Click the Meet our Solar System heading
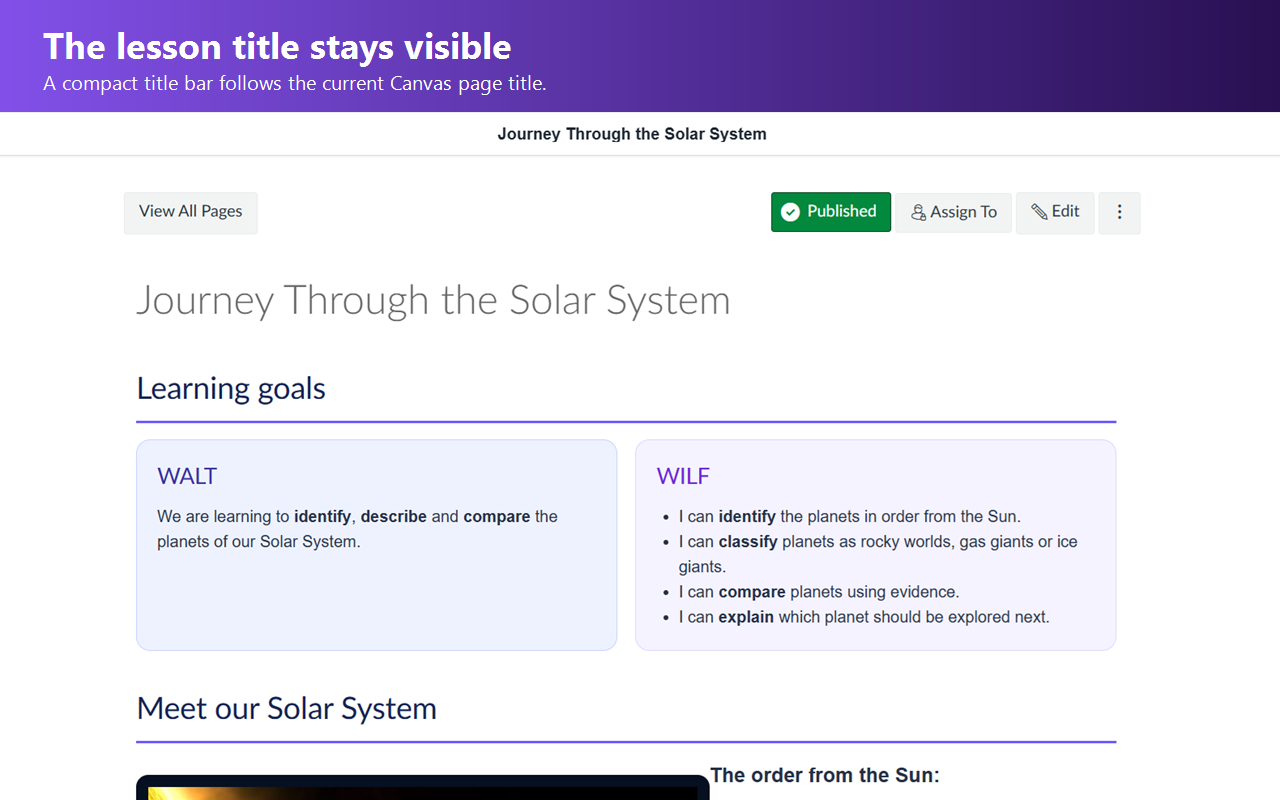1280x800 pixels. (x=286, y=708)
